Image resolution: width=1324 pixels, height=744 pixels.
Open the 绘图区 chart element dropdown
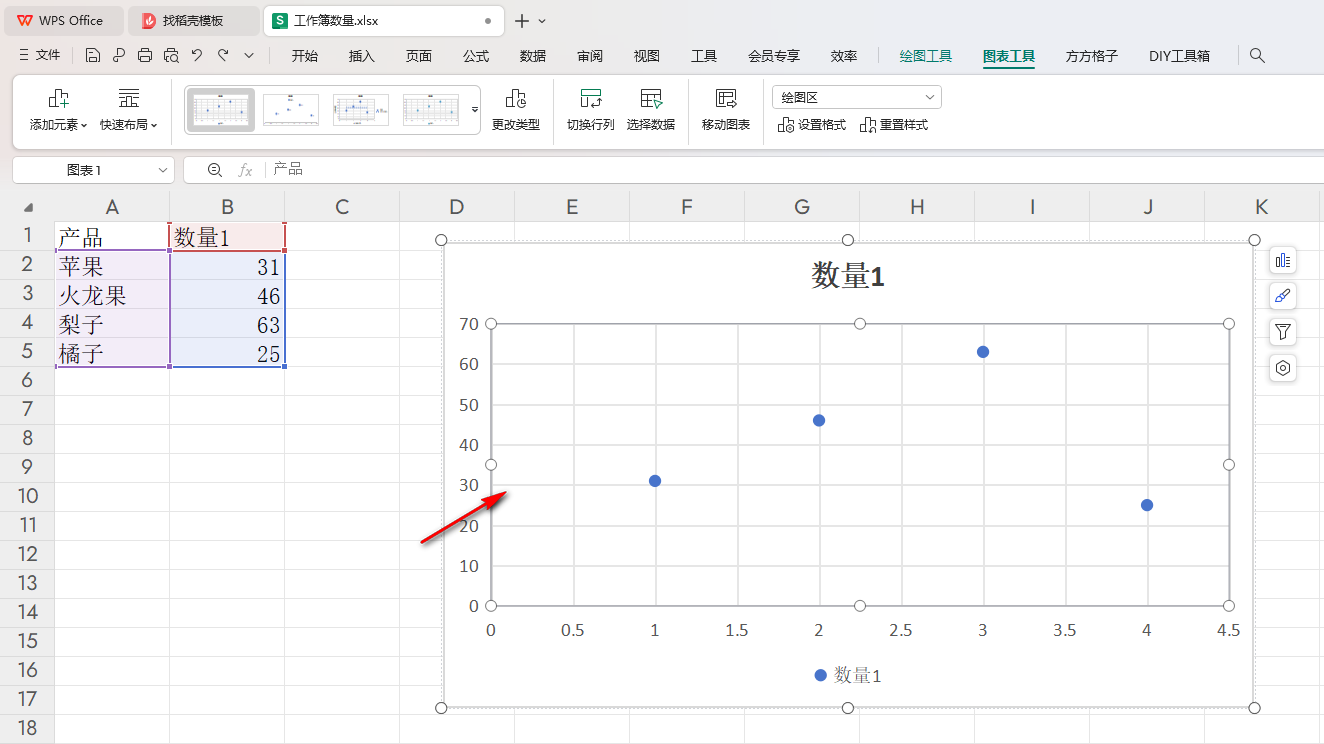pyautogui.click(x=857, y=97)
